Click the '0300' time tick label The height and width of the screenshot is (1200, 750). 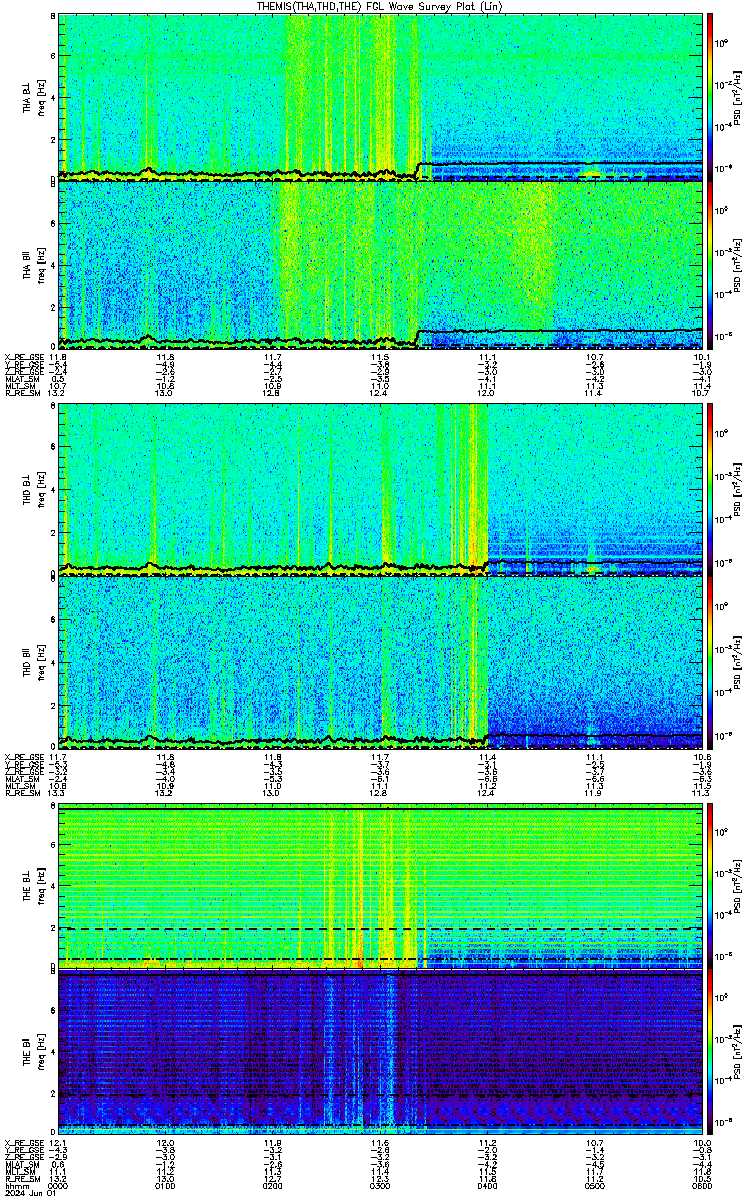(380, 1186)
